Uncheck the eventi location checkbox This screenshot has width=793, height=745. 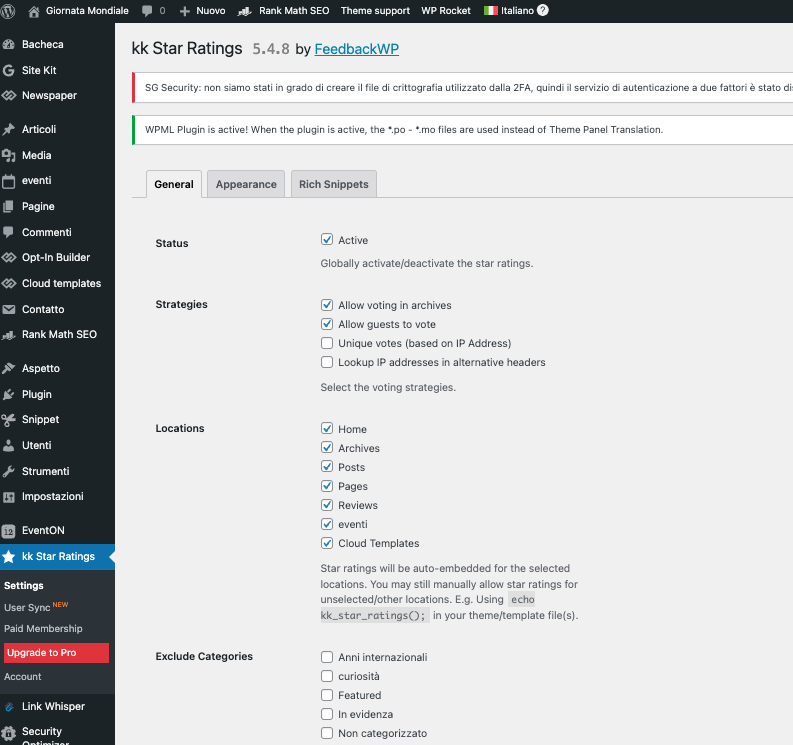[x=327, y=523]
